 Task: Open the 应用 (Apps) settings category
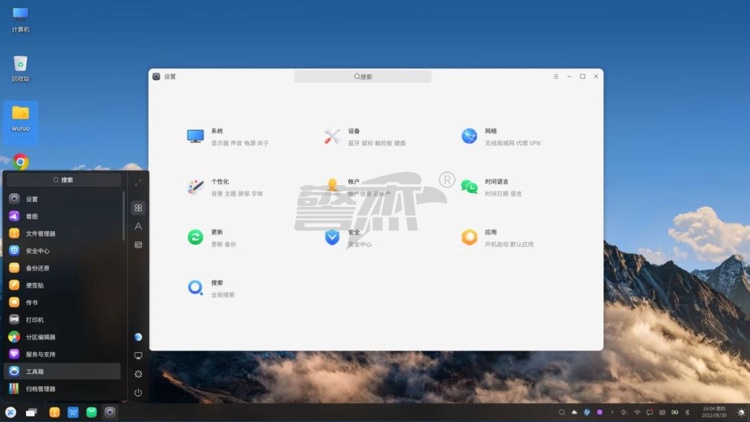(x=469, y=237)
